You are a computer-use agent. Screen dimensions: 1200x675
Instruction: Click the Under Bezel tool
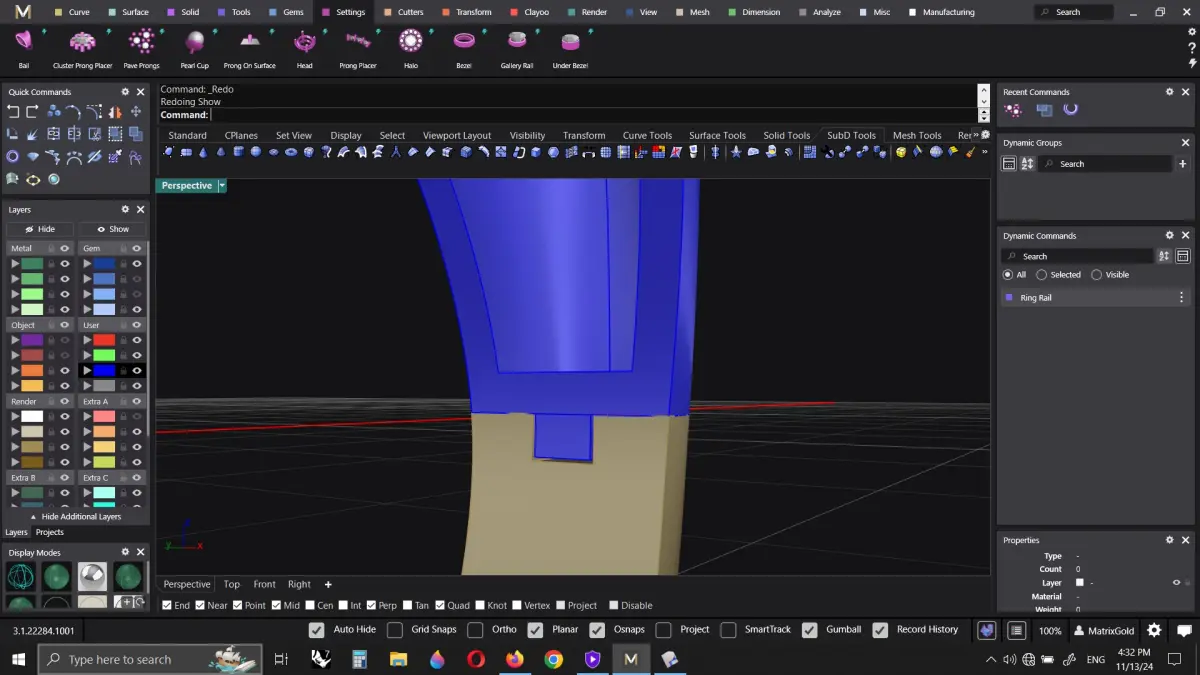[570, 42]
